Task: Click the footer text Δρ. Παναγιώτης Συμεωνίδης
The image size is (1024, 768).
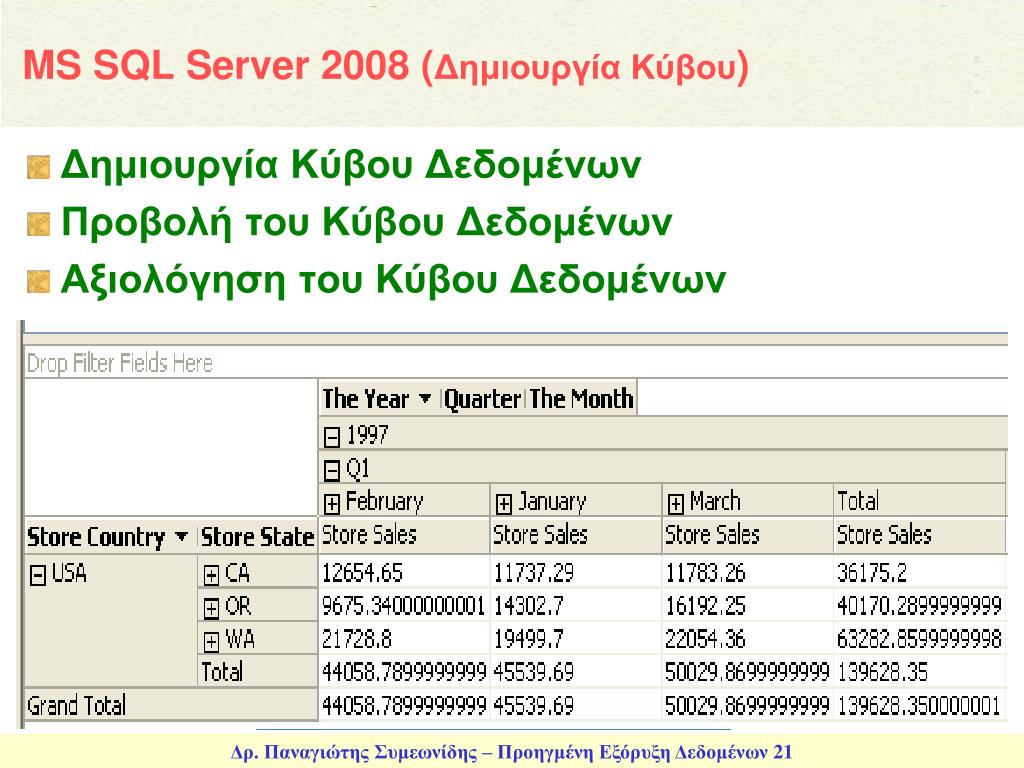Action: tap(354, 752)
